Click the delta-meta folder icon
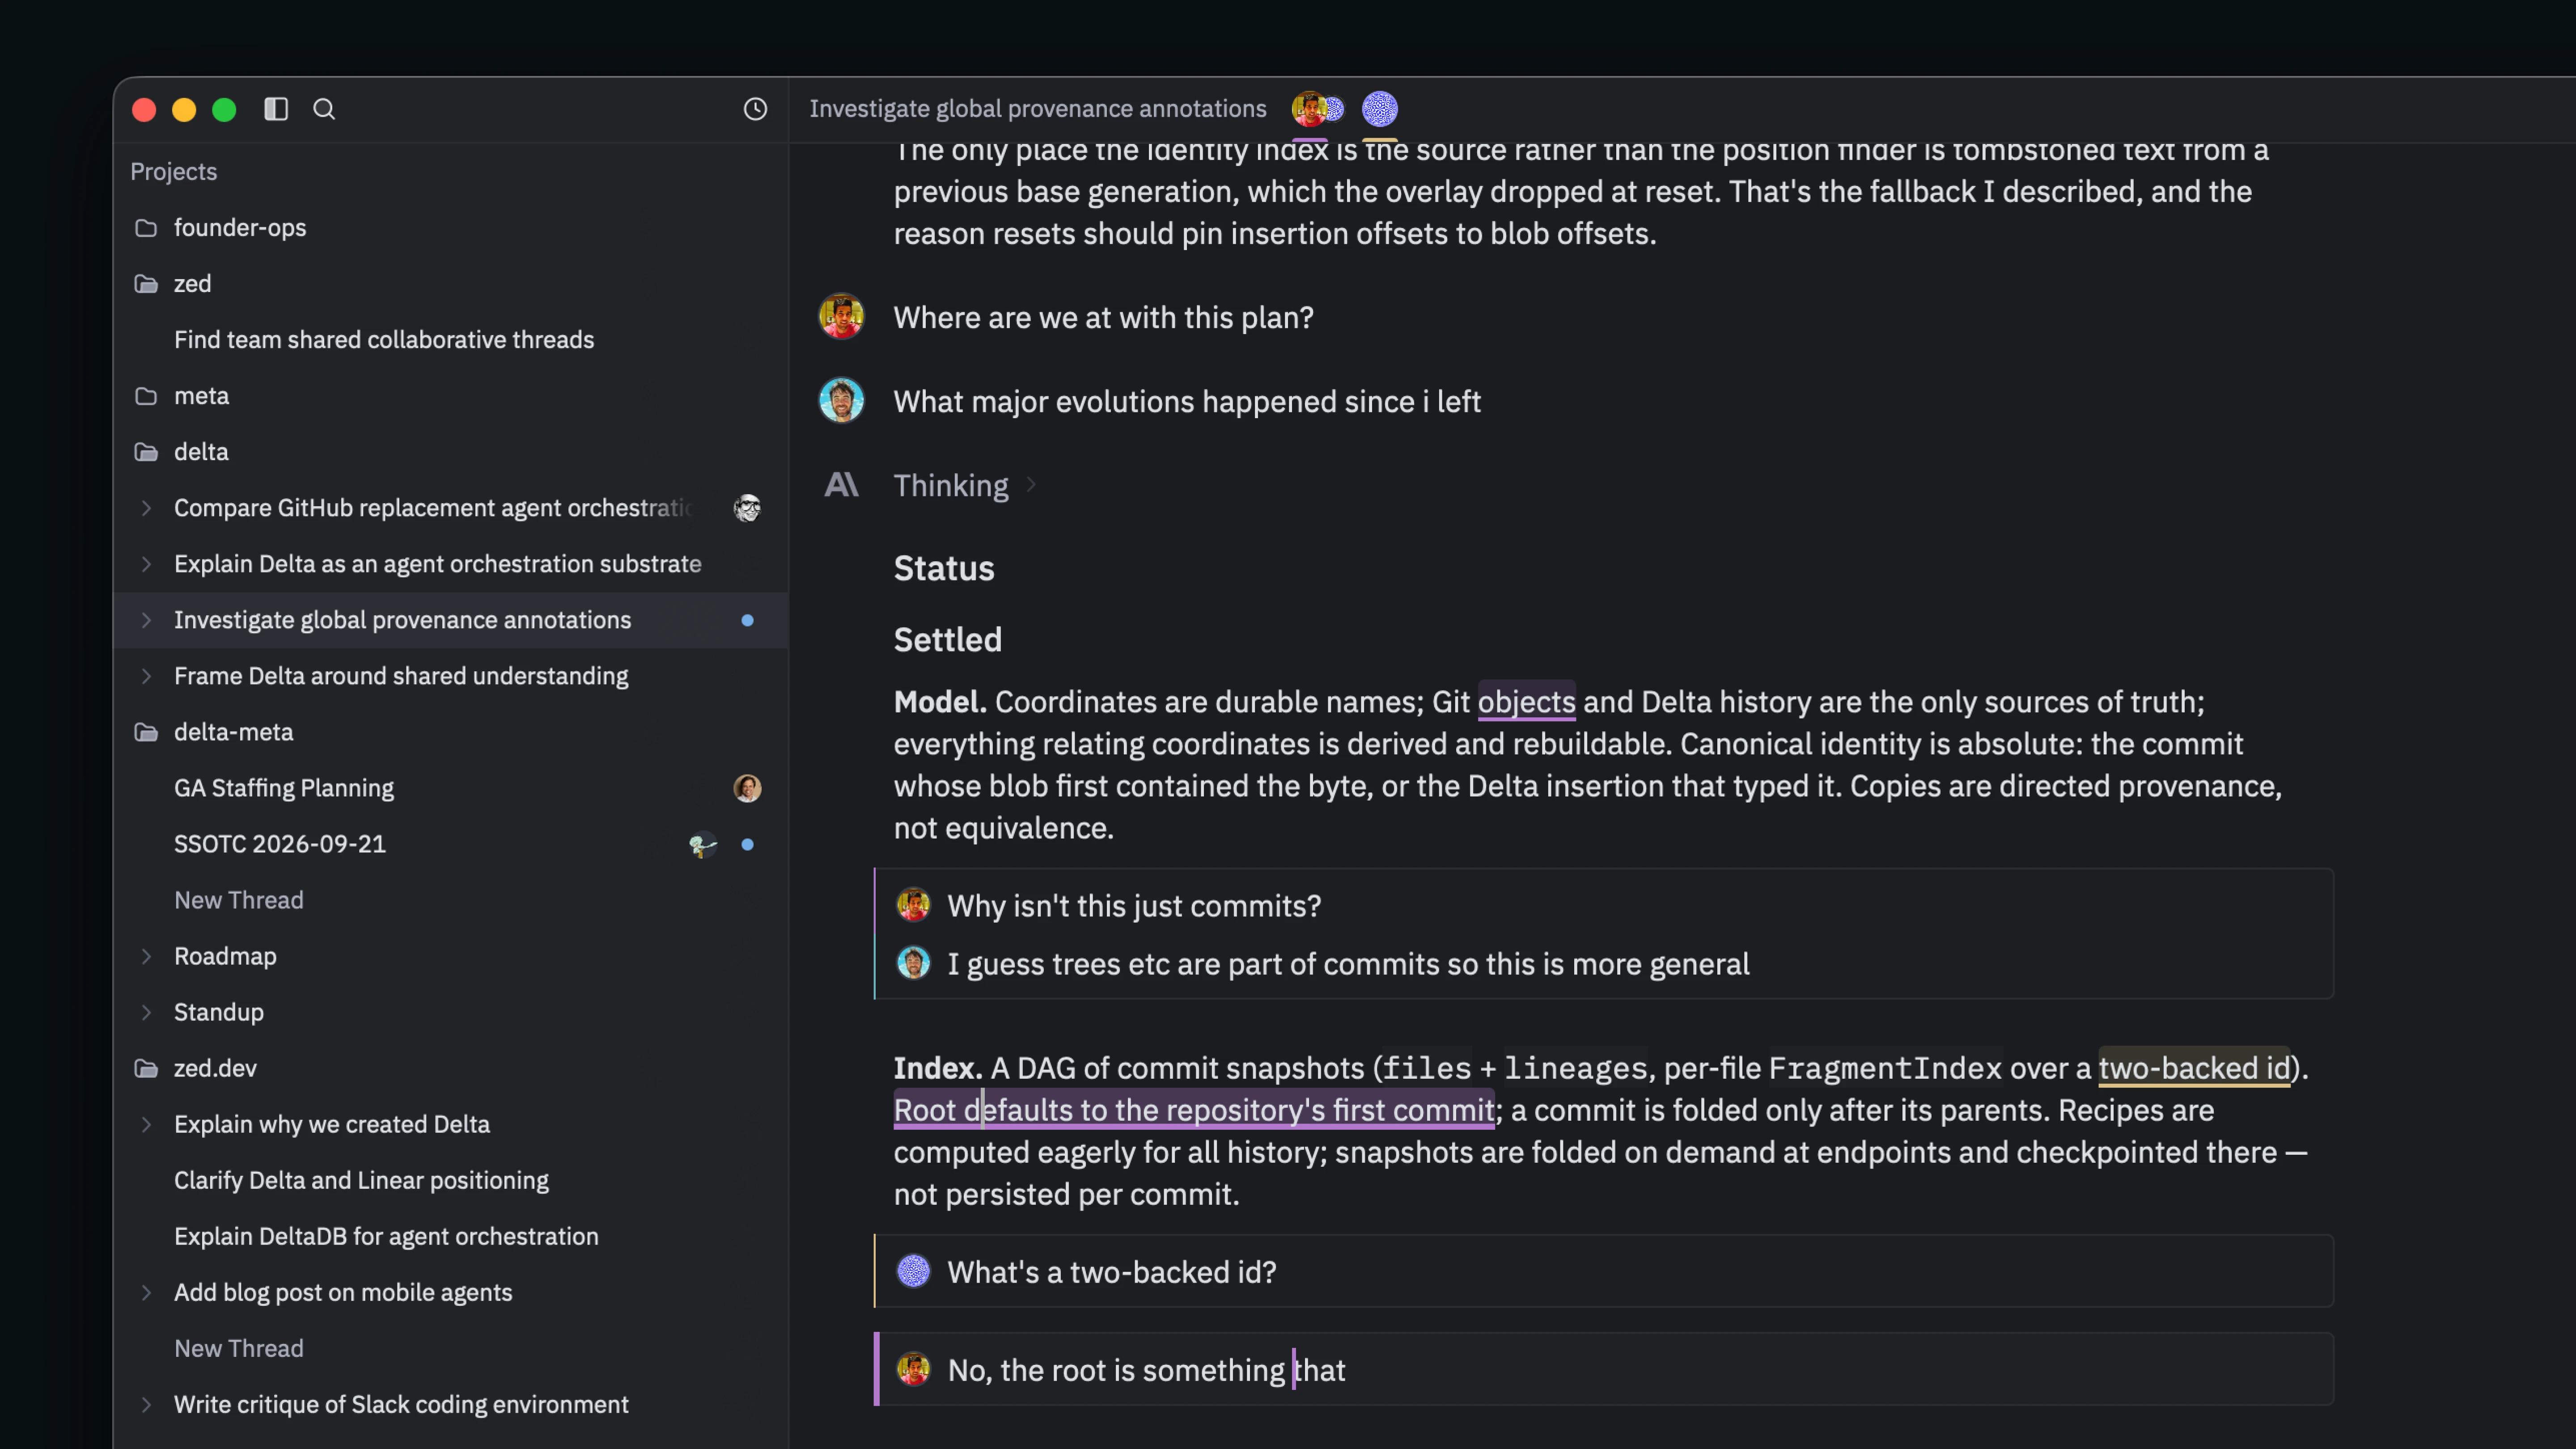This screenshot has height=1449, width=2576. pos(146,732)
